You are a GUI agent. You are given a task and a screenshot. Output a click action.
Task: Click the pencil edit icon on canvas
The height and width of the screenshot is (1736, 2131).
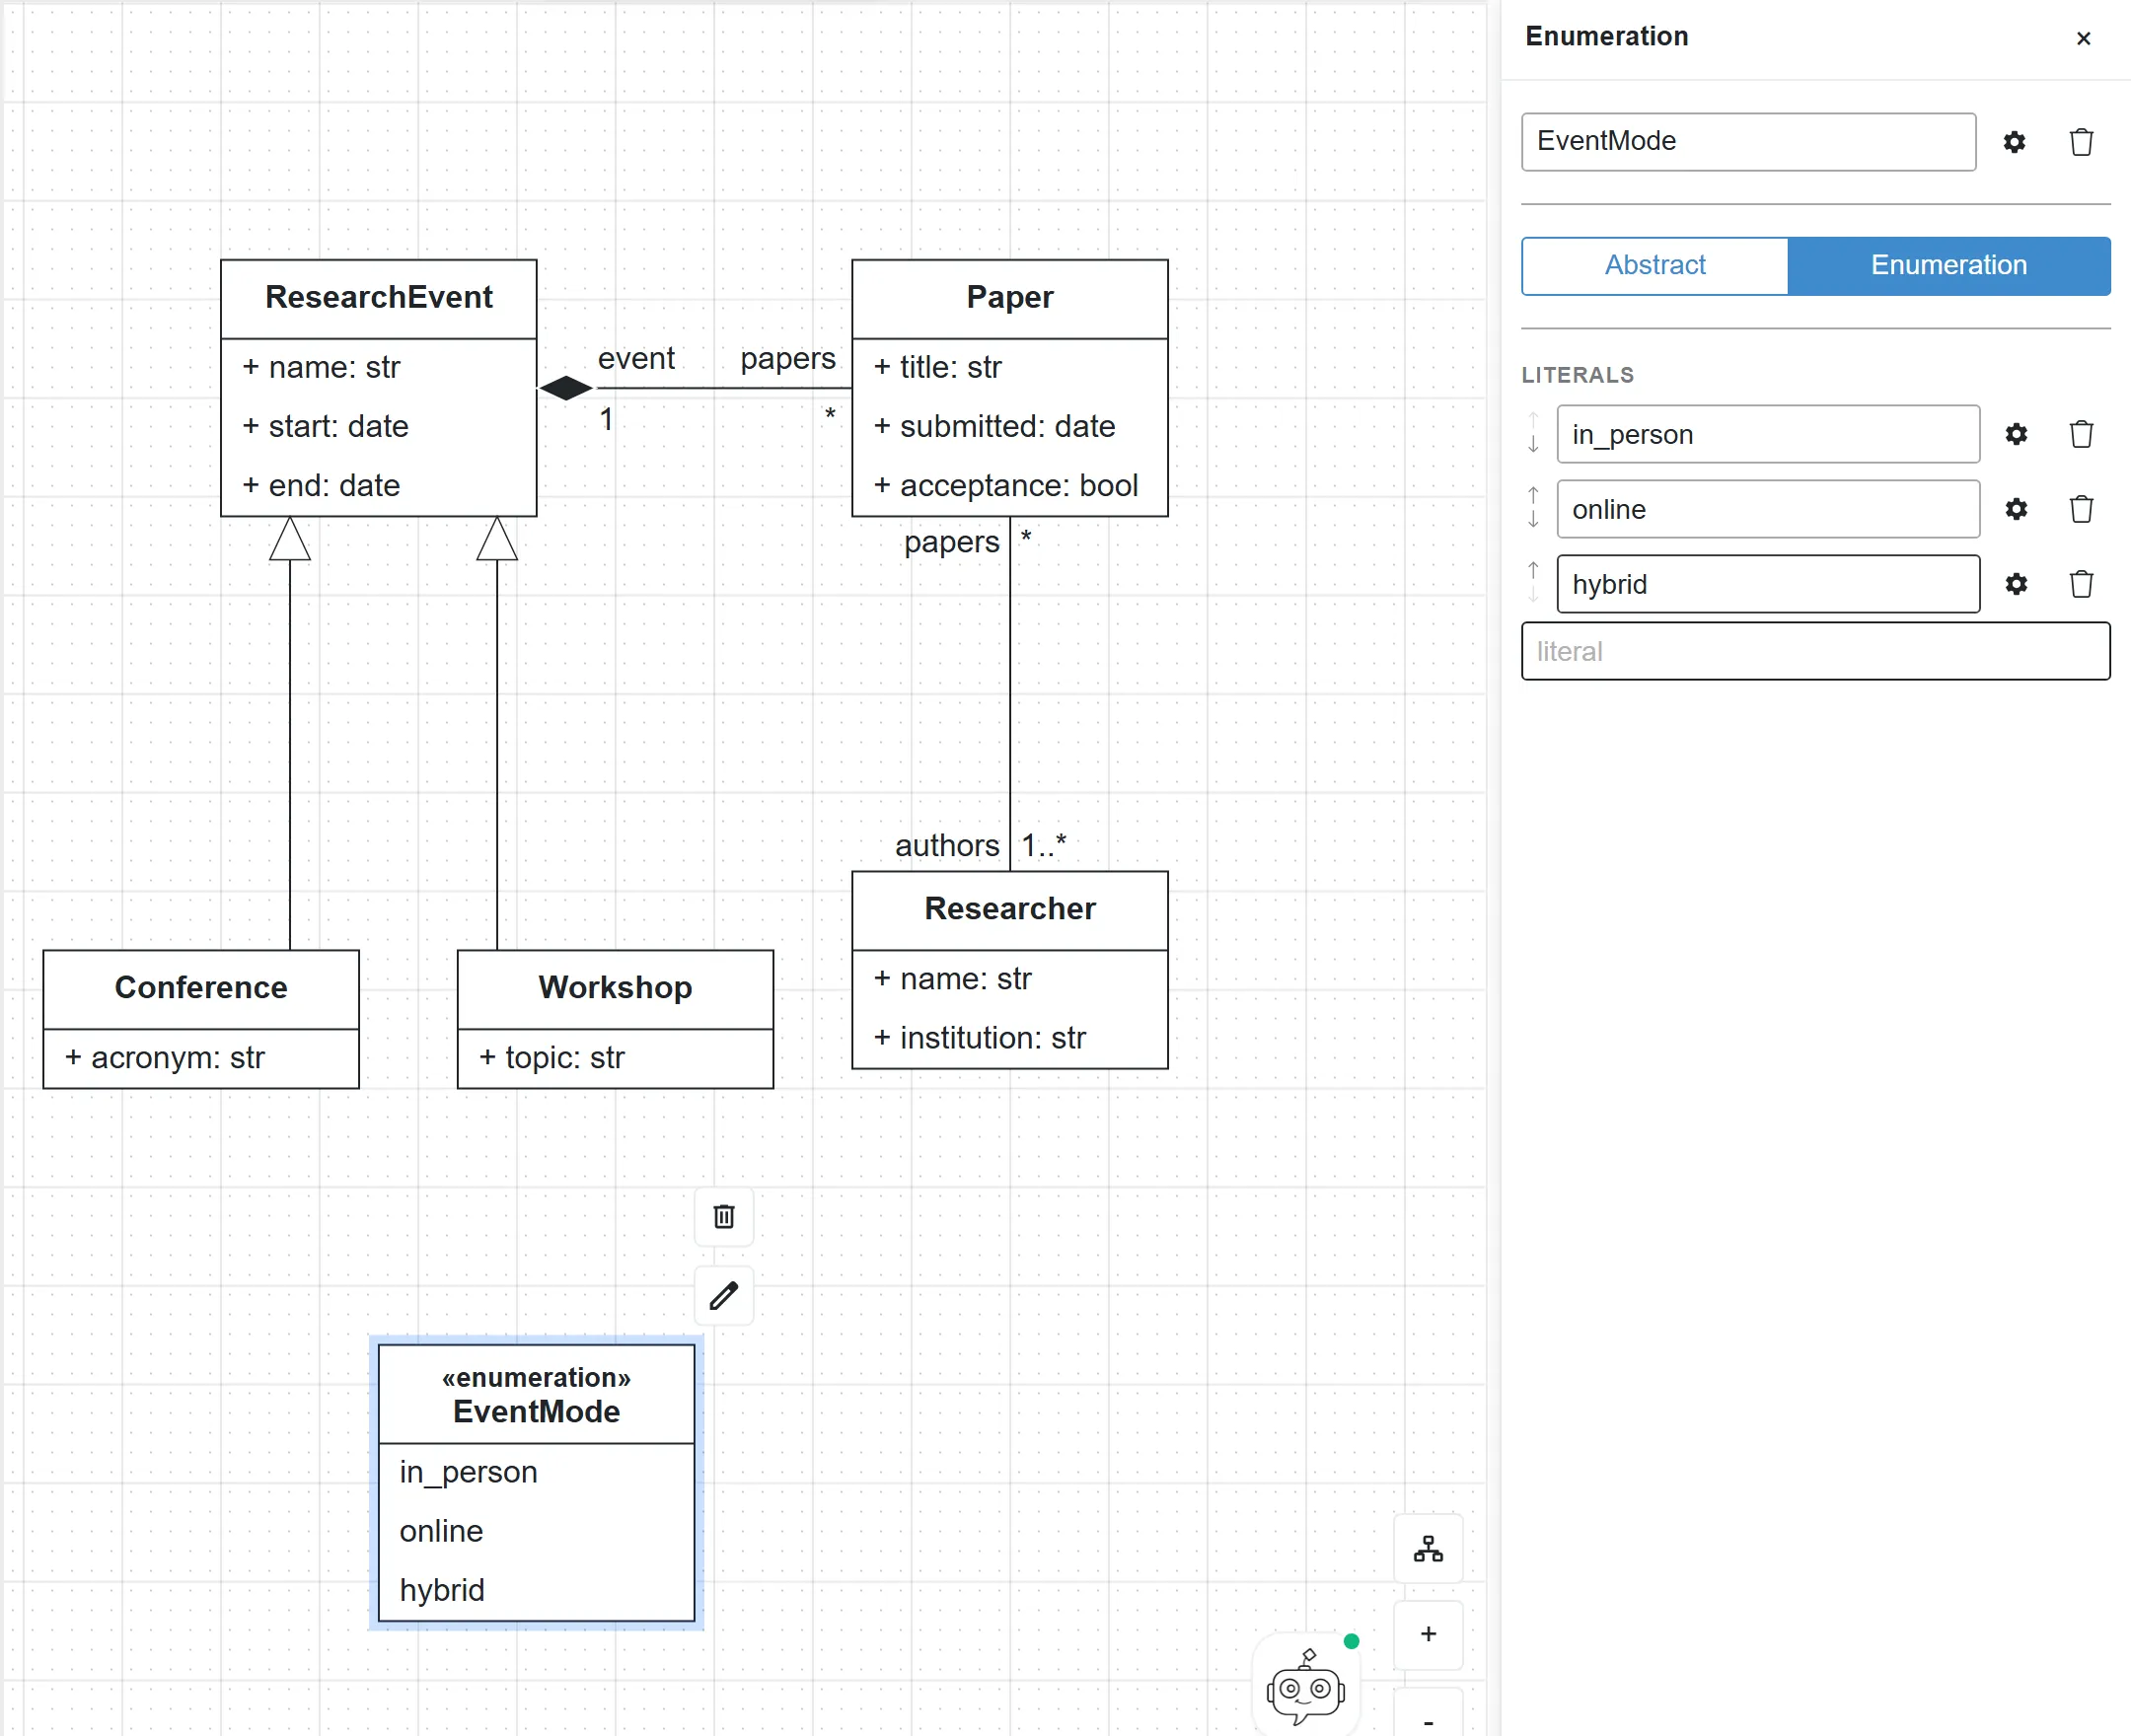coord(724,1296)
